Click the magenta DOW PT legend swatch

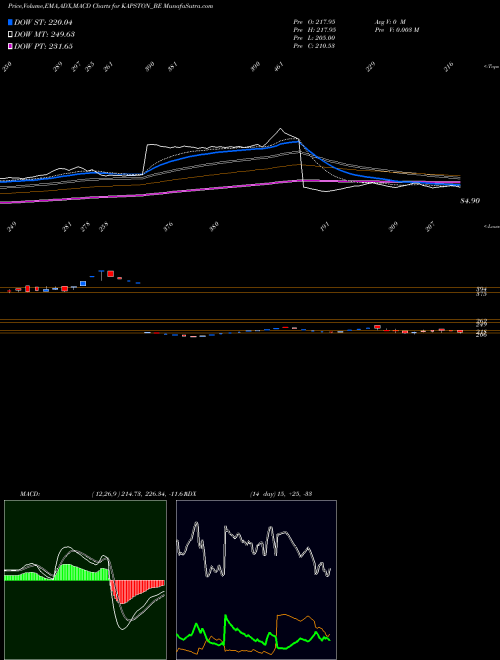tap(10, 46)
